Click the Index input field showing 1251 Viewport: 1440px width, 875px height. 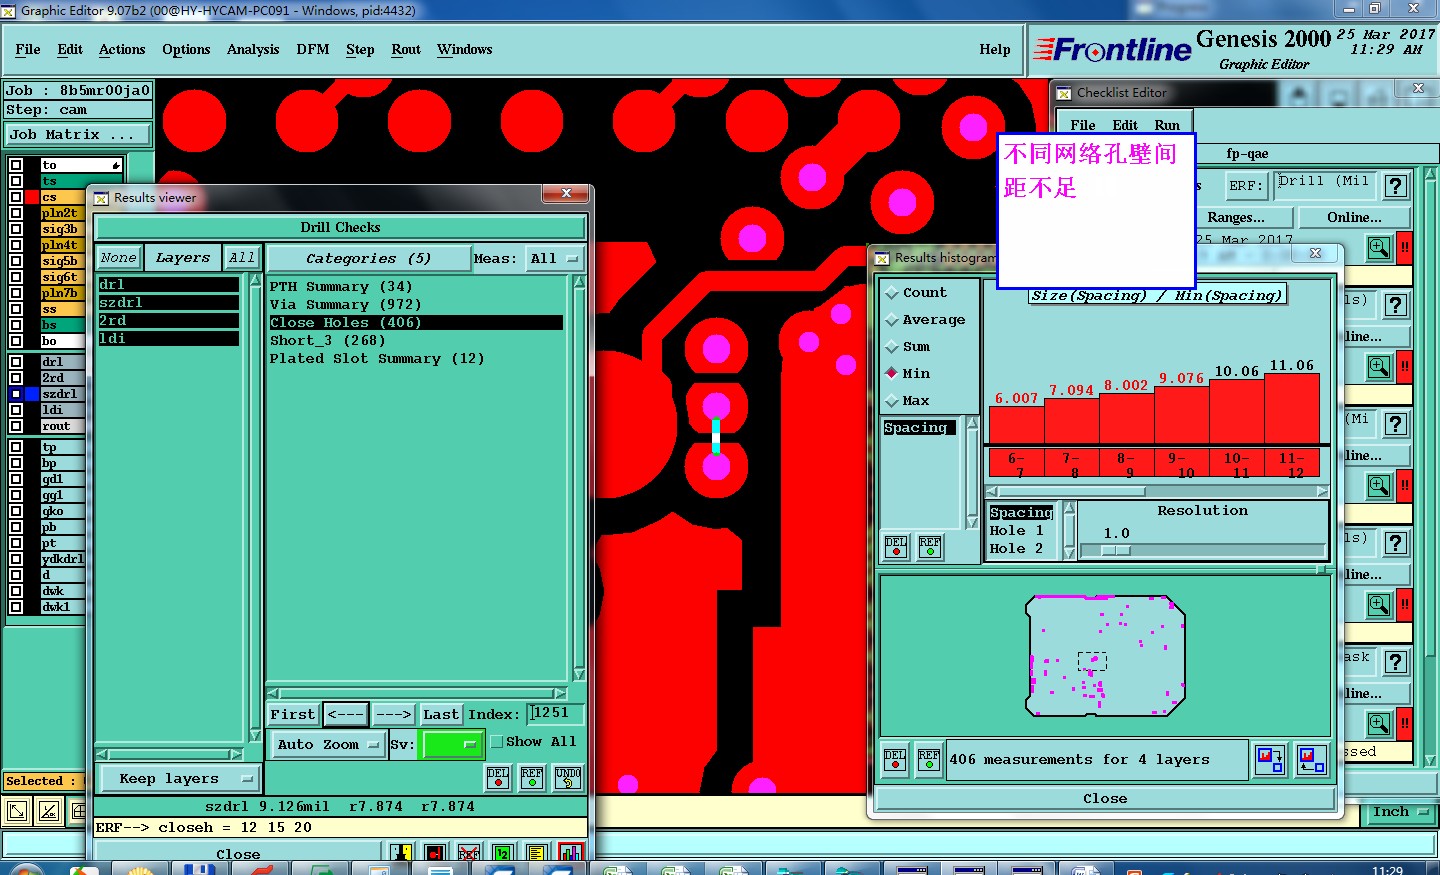554,714
